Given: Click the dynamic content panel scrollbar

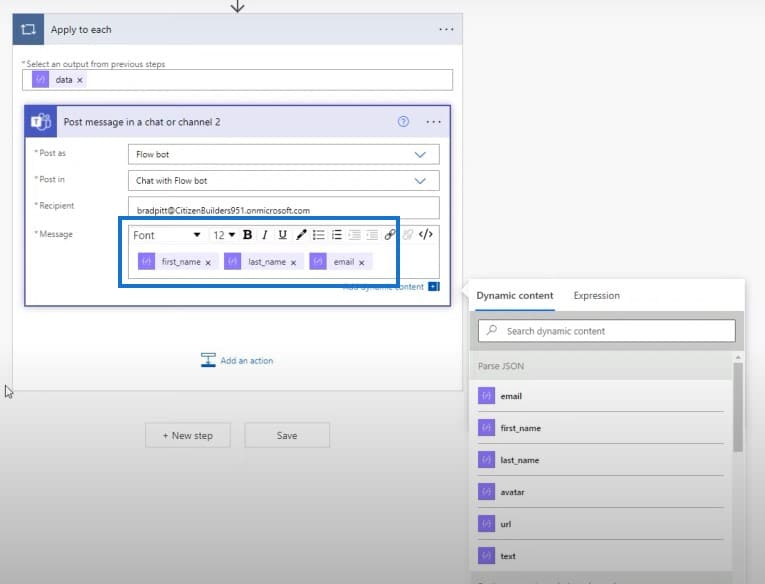Looking at the screenshot, I should [x=738, y=407].
